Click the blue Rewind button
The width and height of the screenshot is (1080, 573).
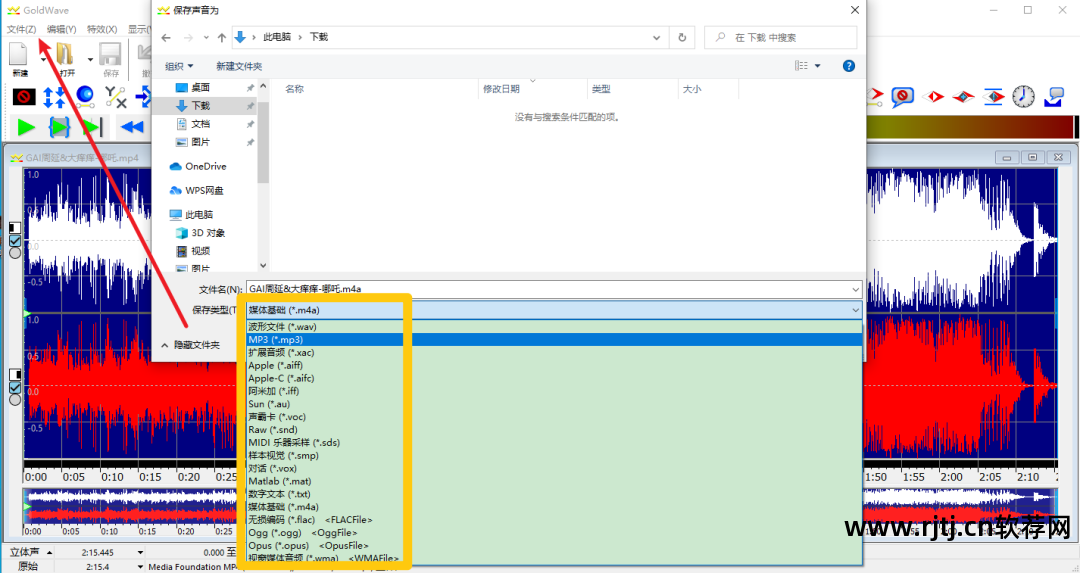[x=132, y=127]
